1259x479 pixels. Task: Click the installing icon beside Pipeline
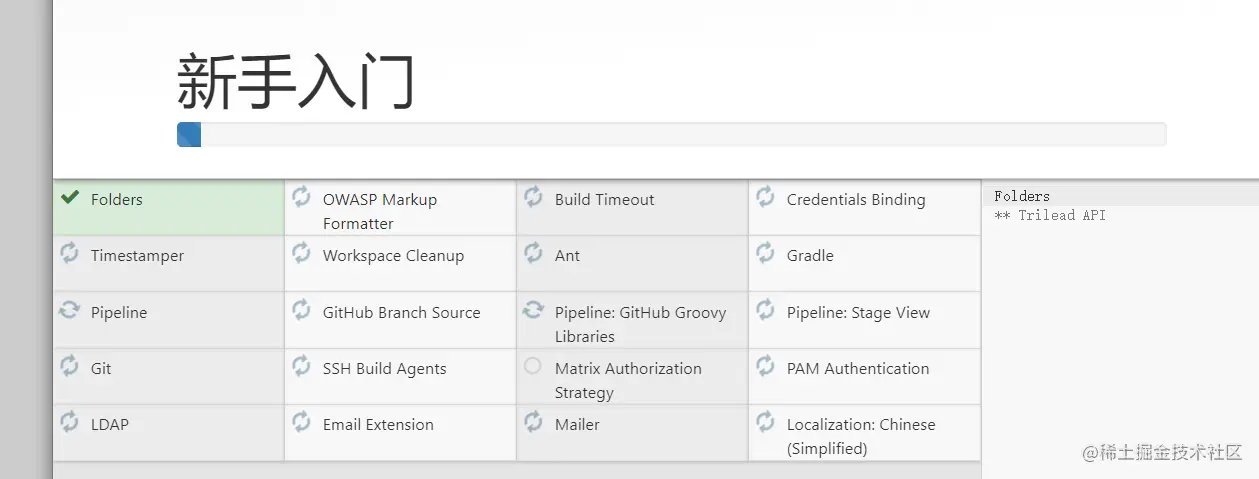coord(69,310)
